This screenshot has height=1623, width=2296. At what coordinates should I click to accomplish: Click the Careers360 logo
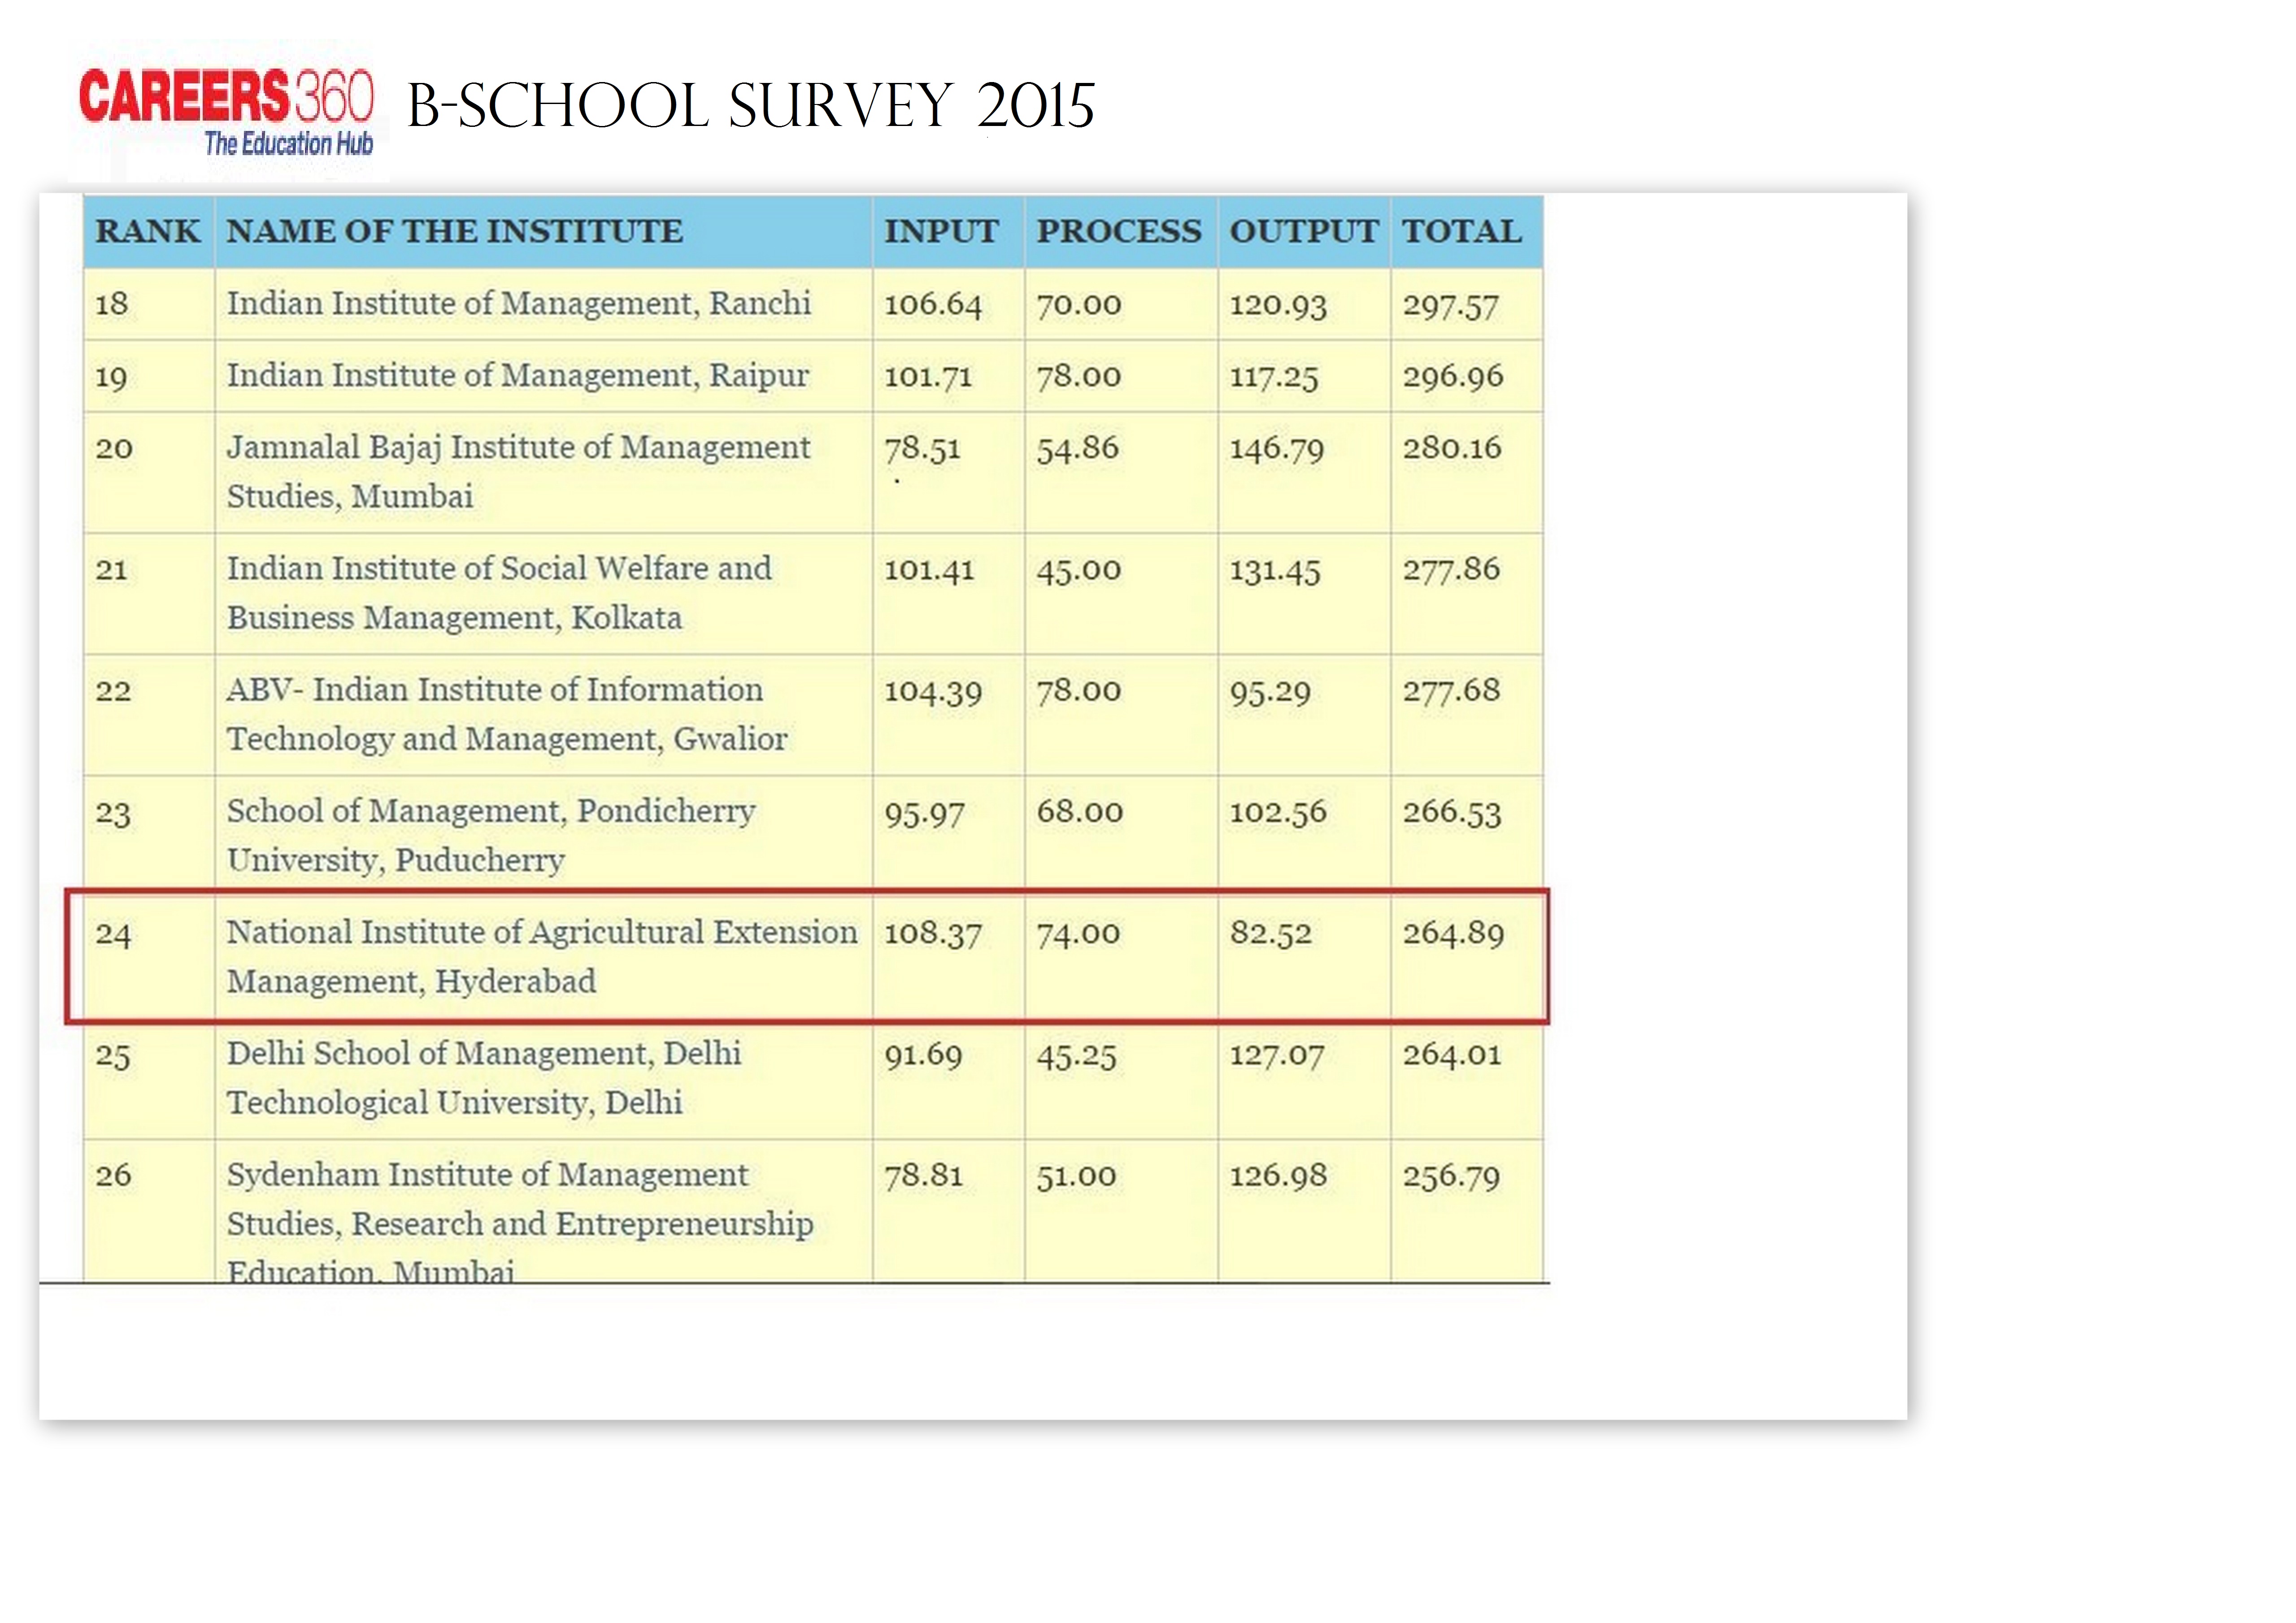(x=226, y=112)
